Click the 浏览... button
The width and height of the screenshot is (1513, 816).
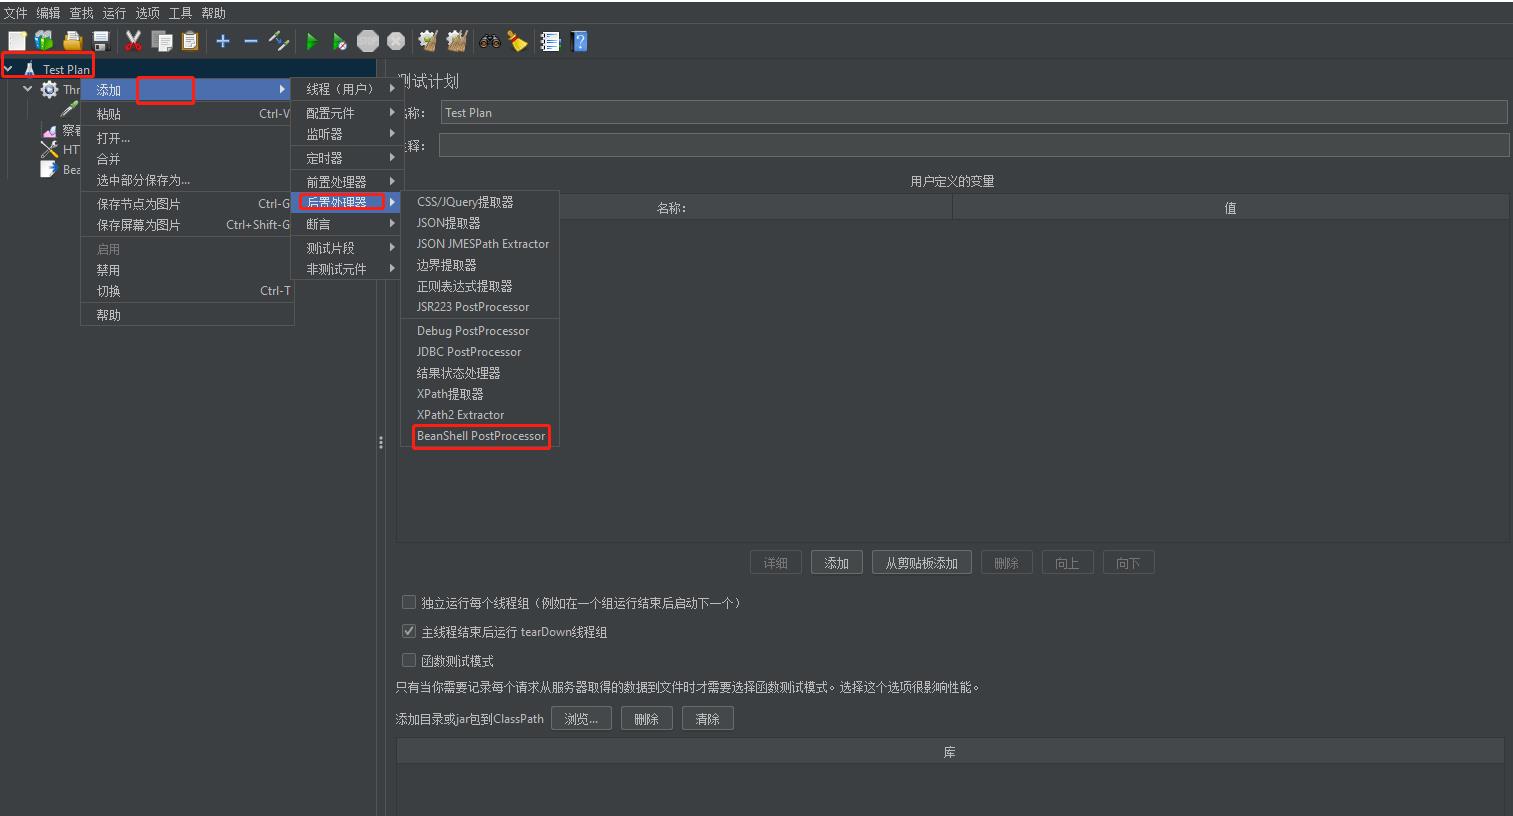coord(581,719)
